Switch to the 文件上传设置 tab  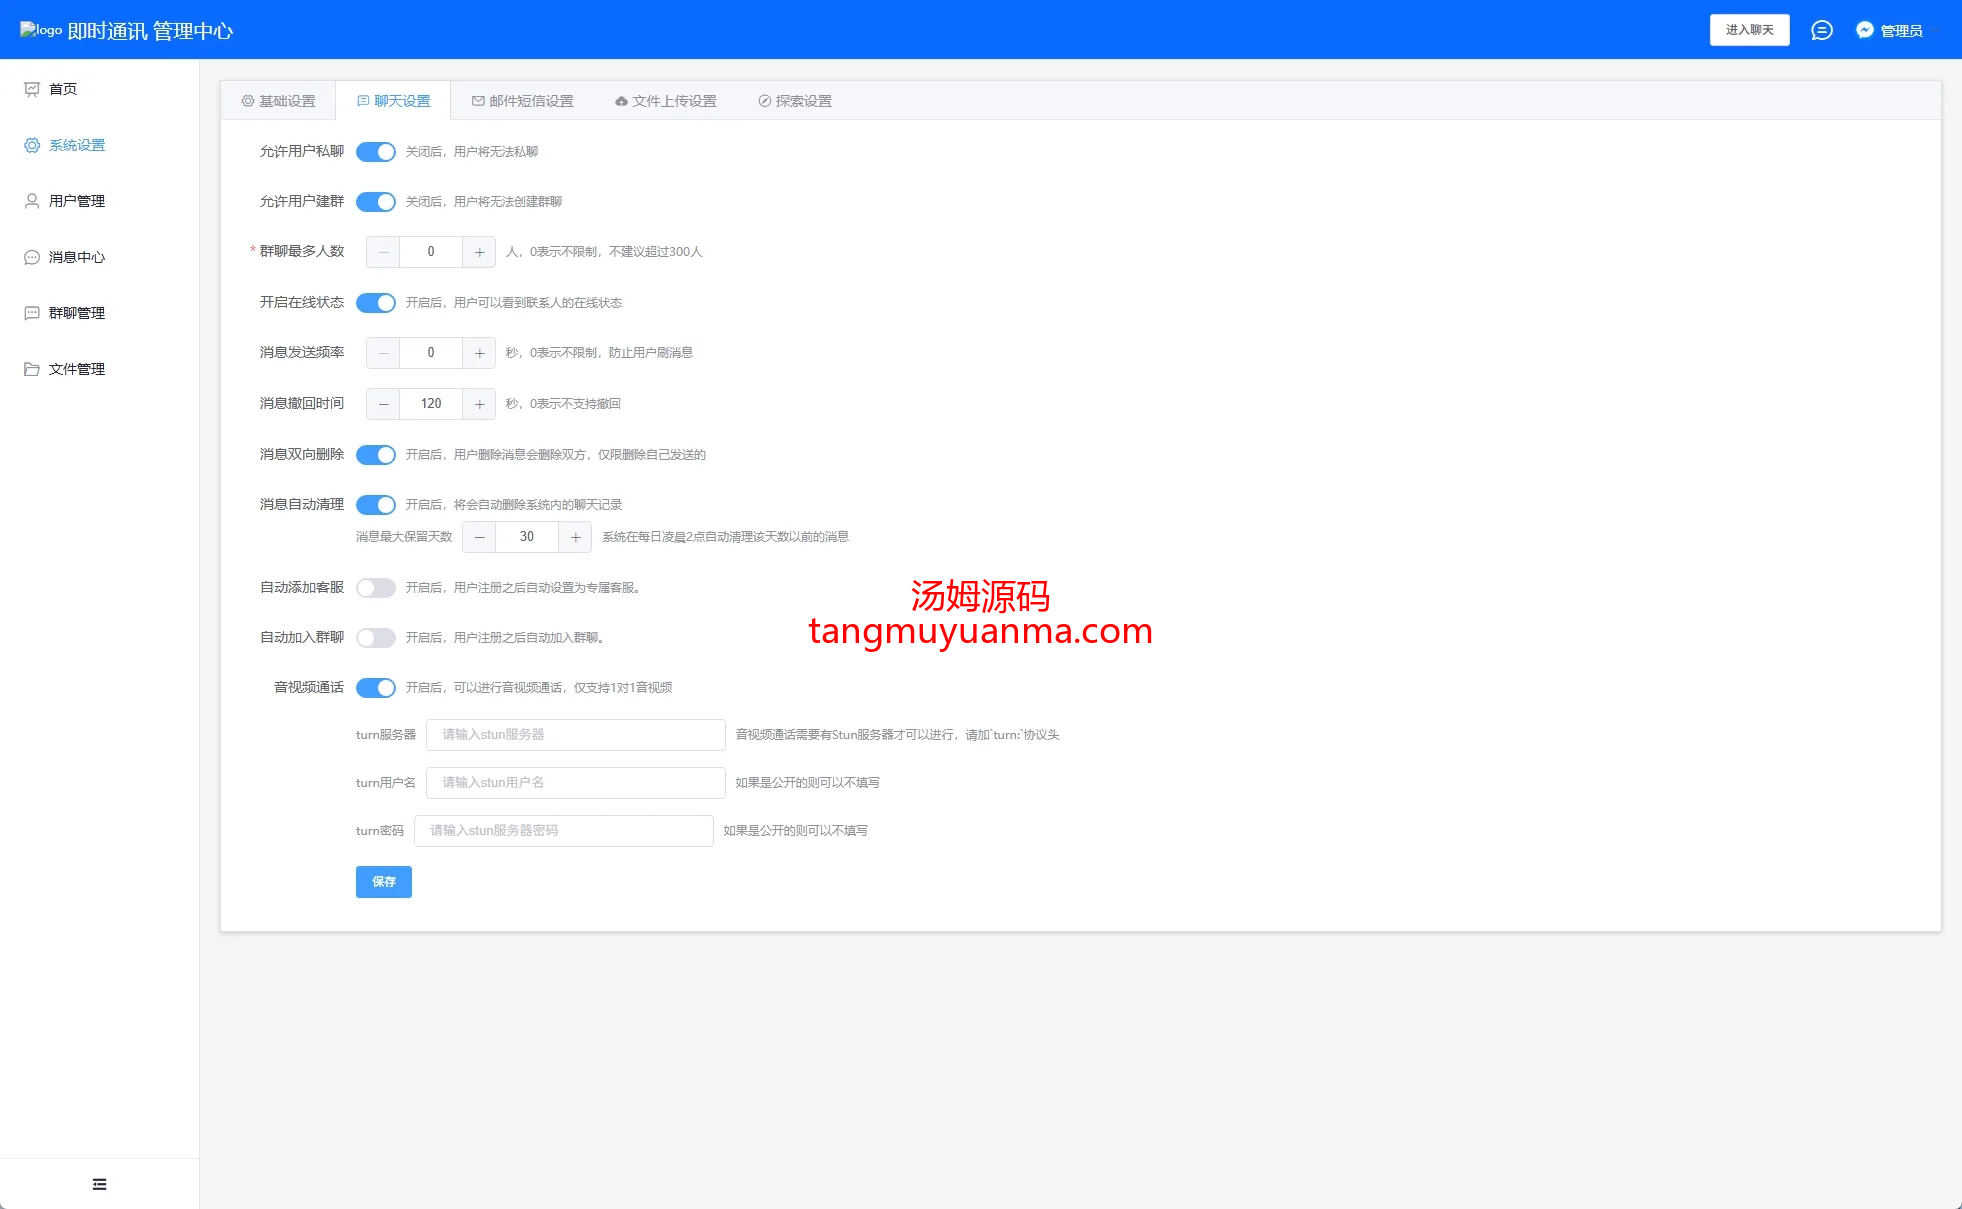(x=666, y=101)
